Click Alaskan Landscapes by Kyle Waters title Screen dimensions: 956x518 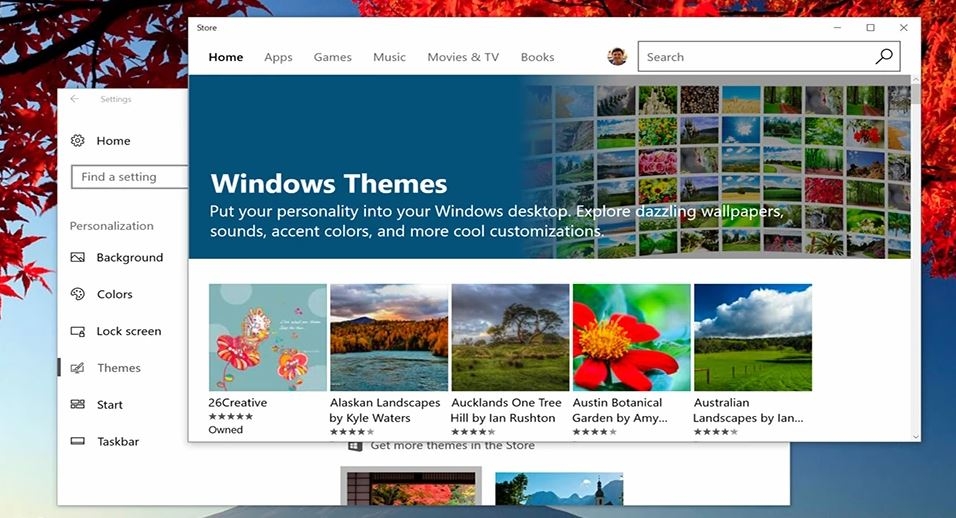click(385, 410)
